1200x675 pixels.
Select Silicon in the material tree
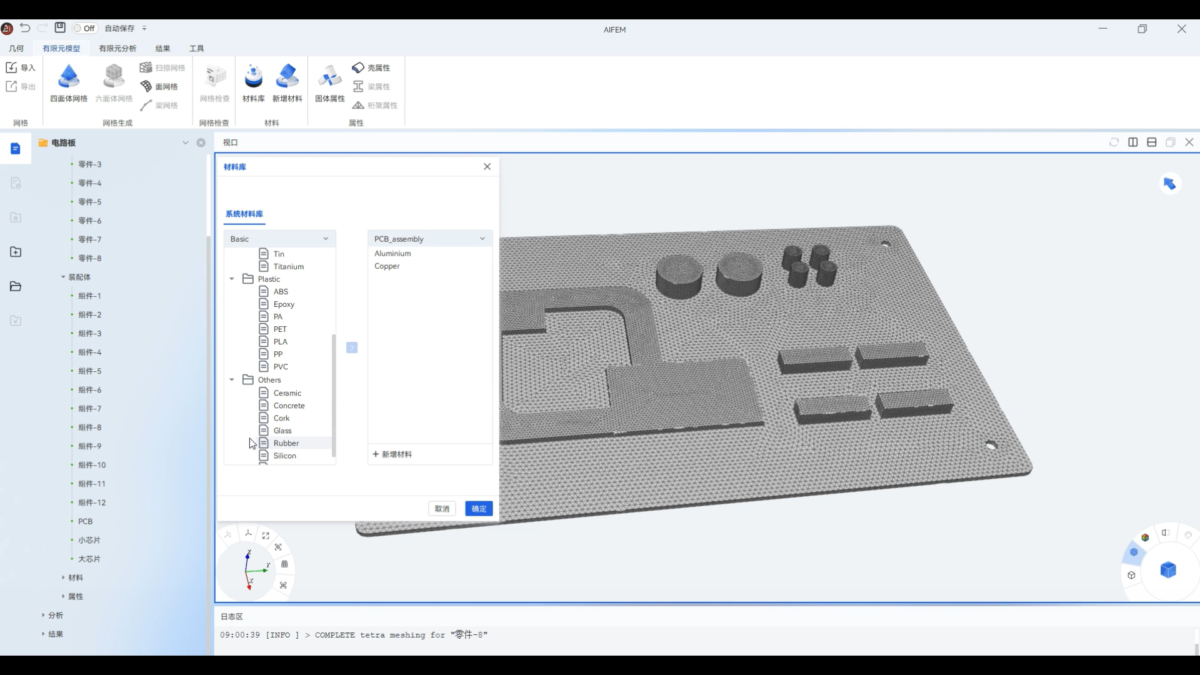[285, 456]
